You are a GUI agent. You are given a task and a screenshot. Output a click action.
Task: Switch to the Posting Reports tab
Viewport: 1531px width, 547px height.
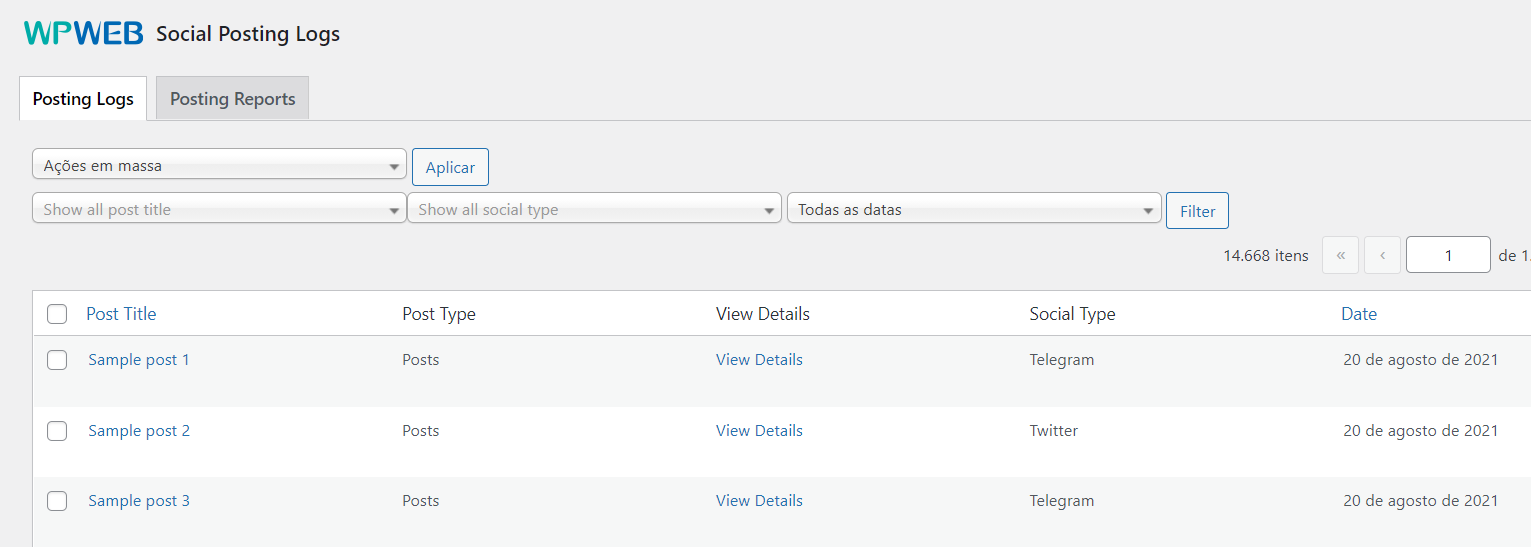tap(232, 99)
